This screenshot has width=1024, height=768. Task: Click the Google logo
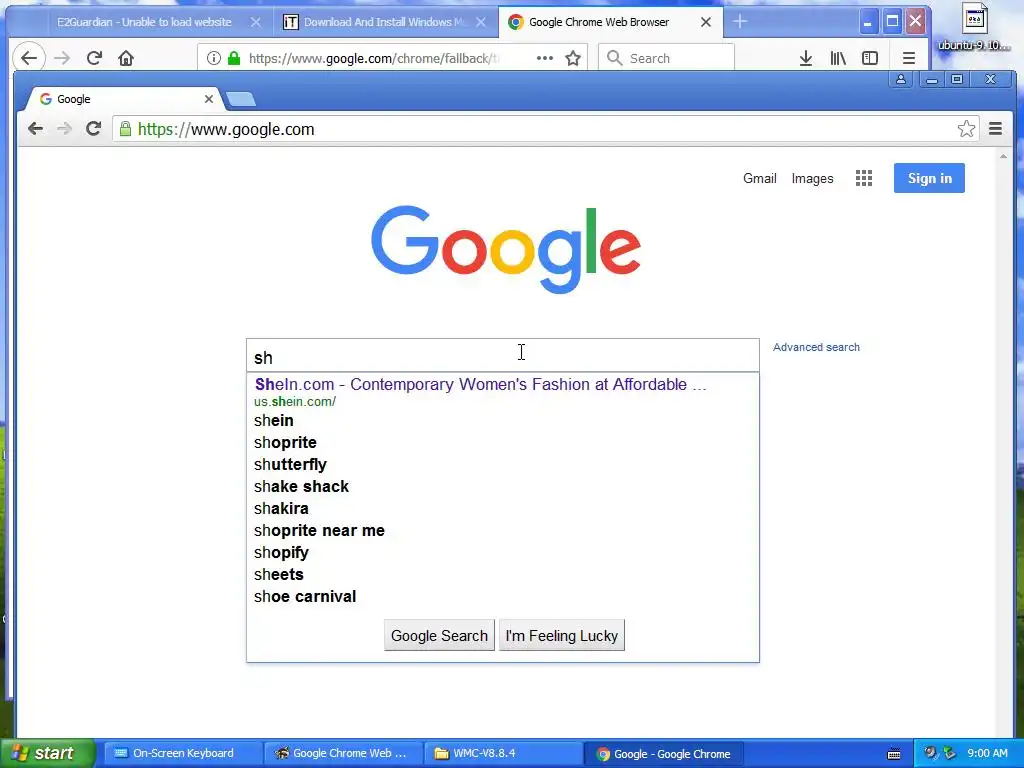click(505, 249)
